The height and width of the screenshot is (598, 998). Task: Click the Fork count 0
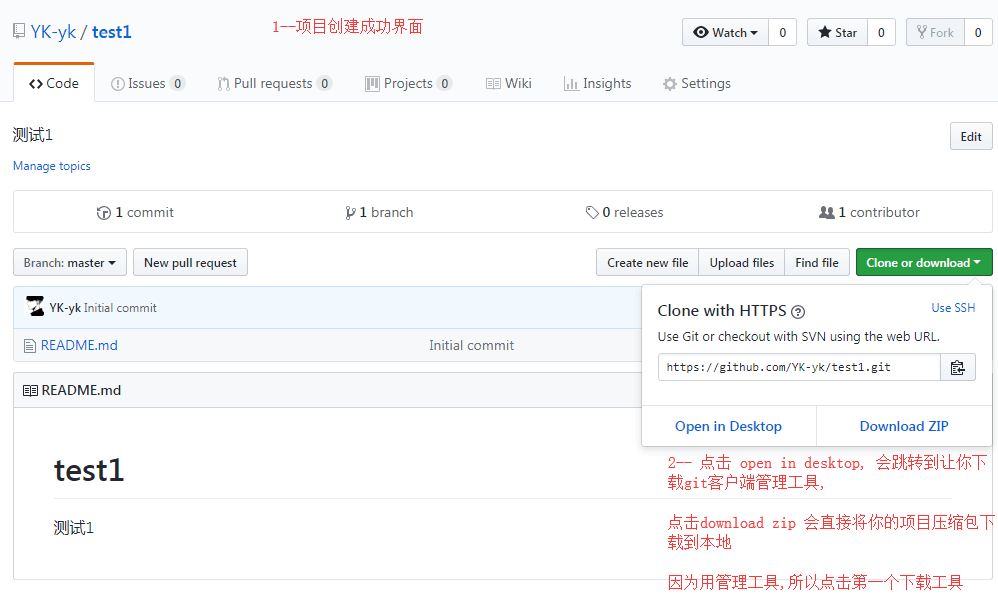(978, 32)
